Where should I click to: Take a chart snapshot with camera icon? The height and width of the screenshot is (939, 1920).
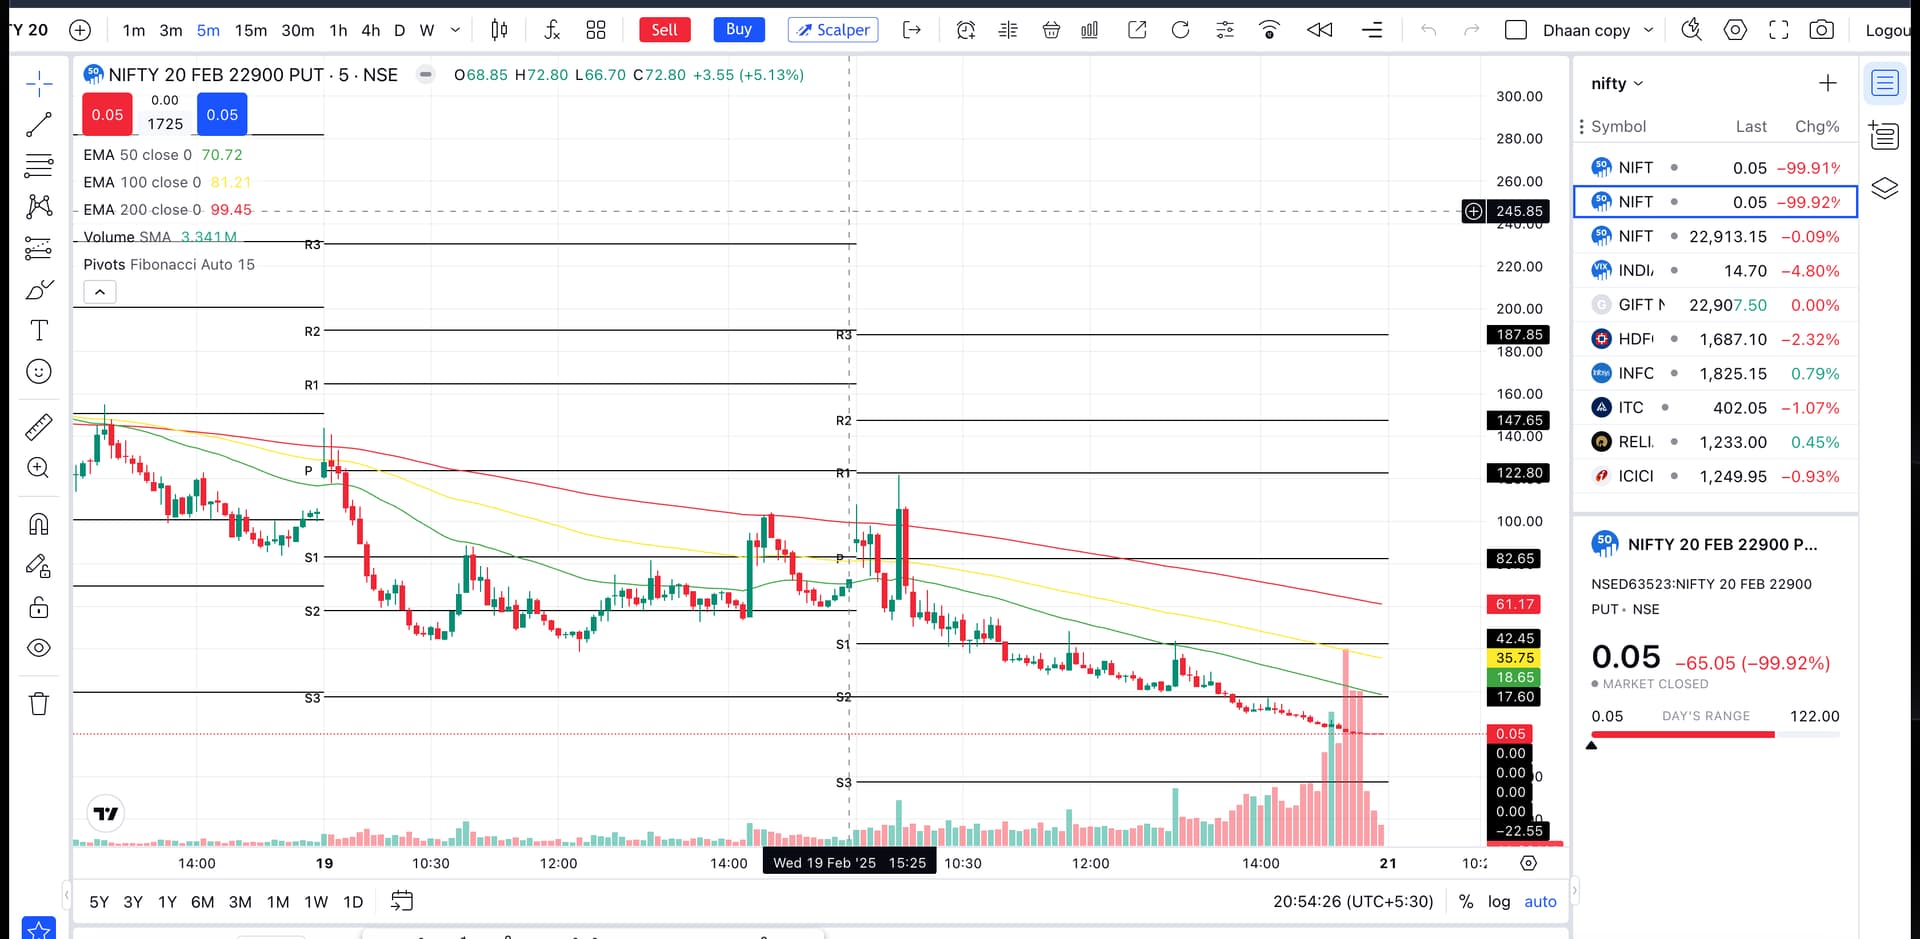click(1822, 30)
